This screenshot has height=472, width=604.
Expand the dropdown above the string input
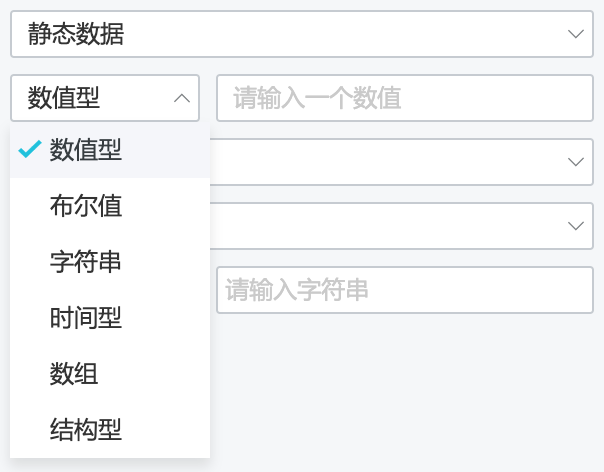click(401, 226)
